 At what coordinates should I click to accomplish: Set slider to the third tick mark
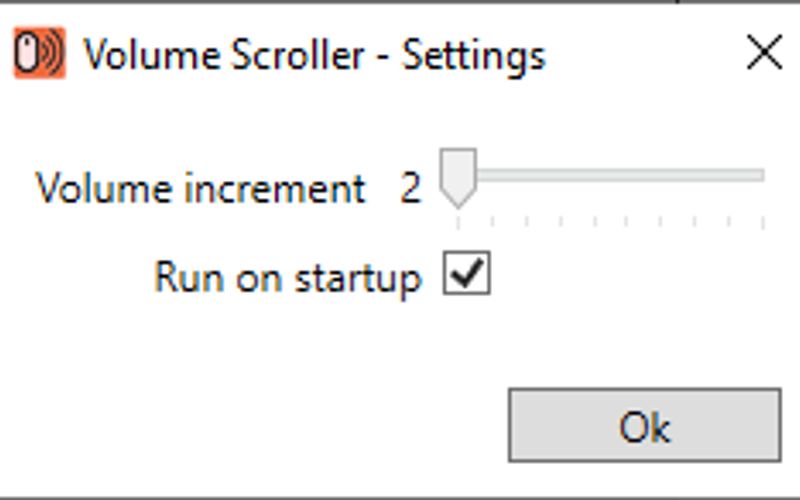point(526,175)
